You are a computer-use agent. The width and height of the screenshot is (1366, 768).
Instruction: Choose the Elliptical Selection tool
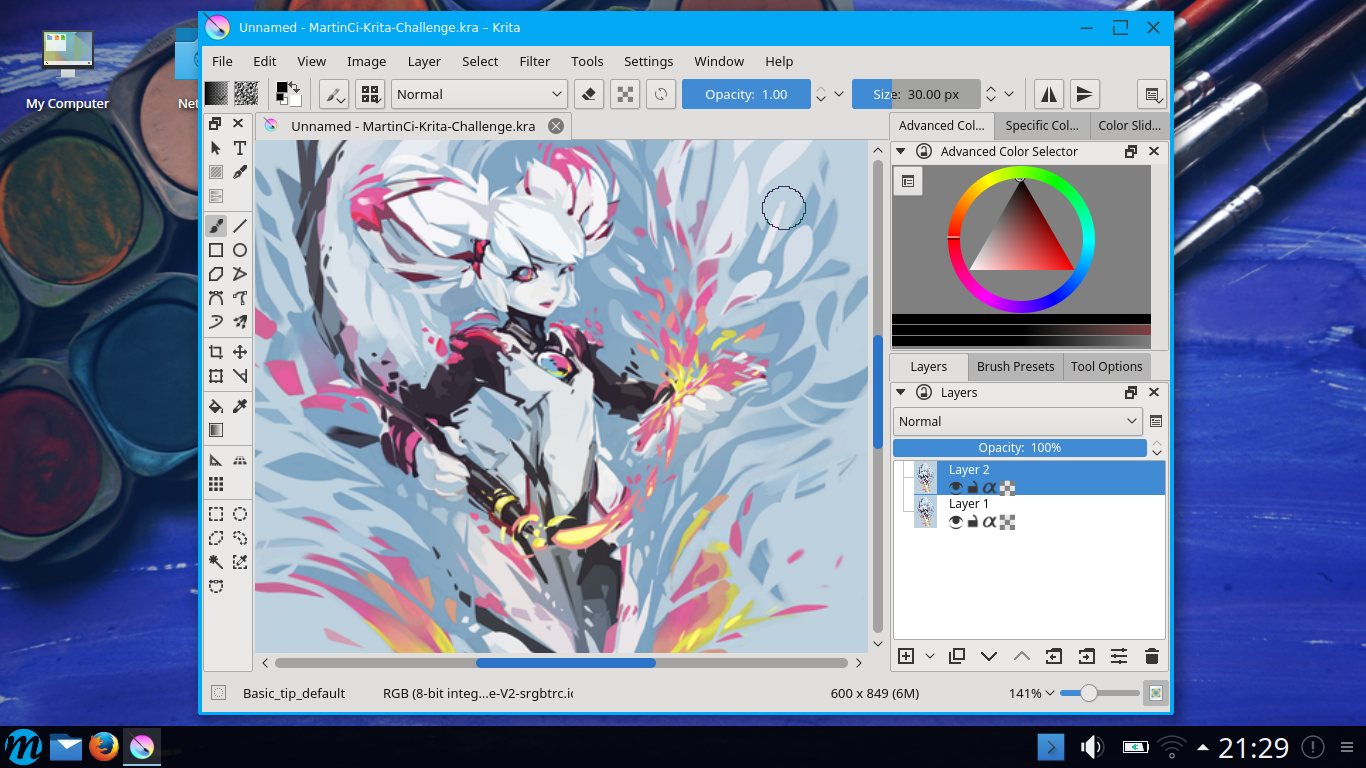(240, 514)
